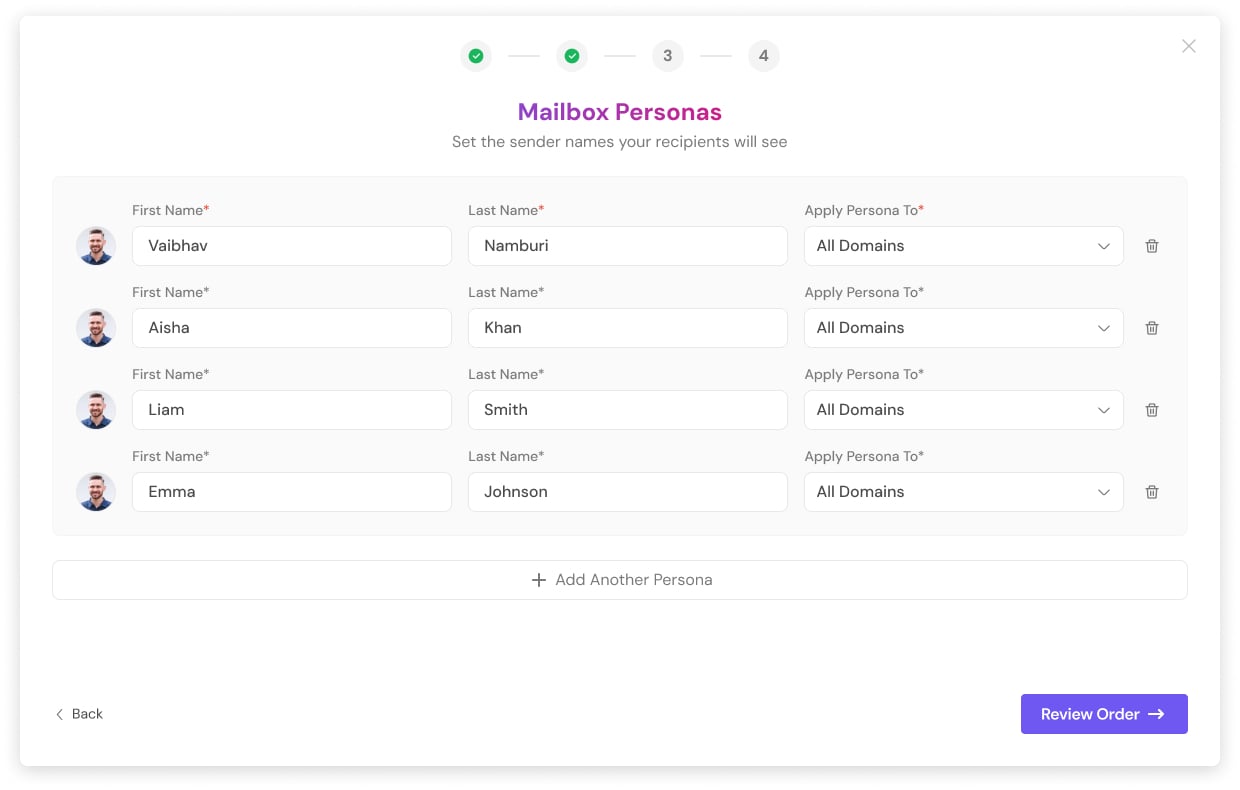Click last name field with Johnson
This screenshot has height=790, width=1240.
627,492
